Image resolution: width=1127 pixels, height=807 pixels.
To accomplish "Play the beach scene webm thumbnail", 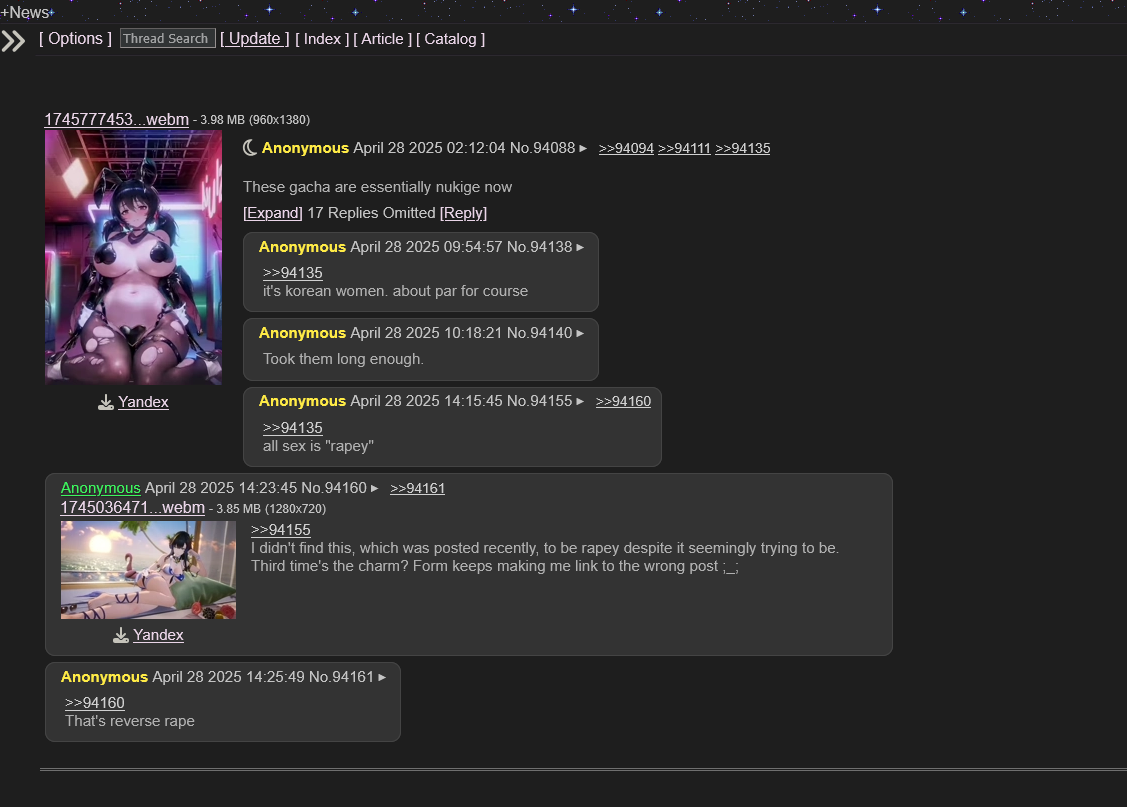I will pos(148,570).
